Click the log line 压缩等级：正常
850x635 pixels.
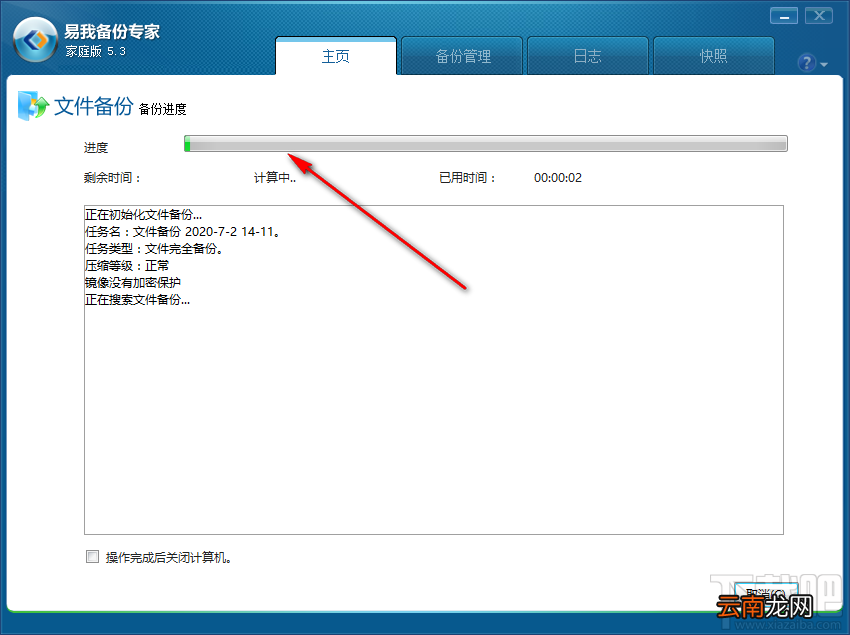[x=127, y=265]
